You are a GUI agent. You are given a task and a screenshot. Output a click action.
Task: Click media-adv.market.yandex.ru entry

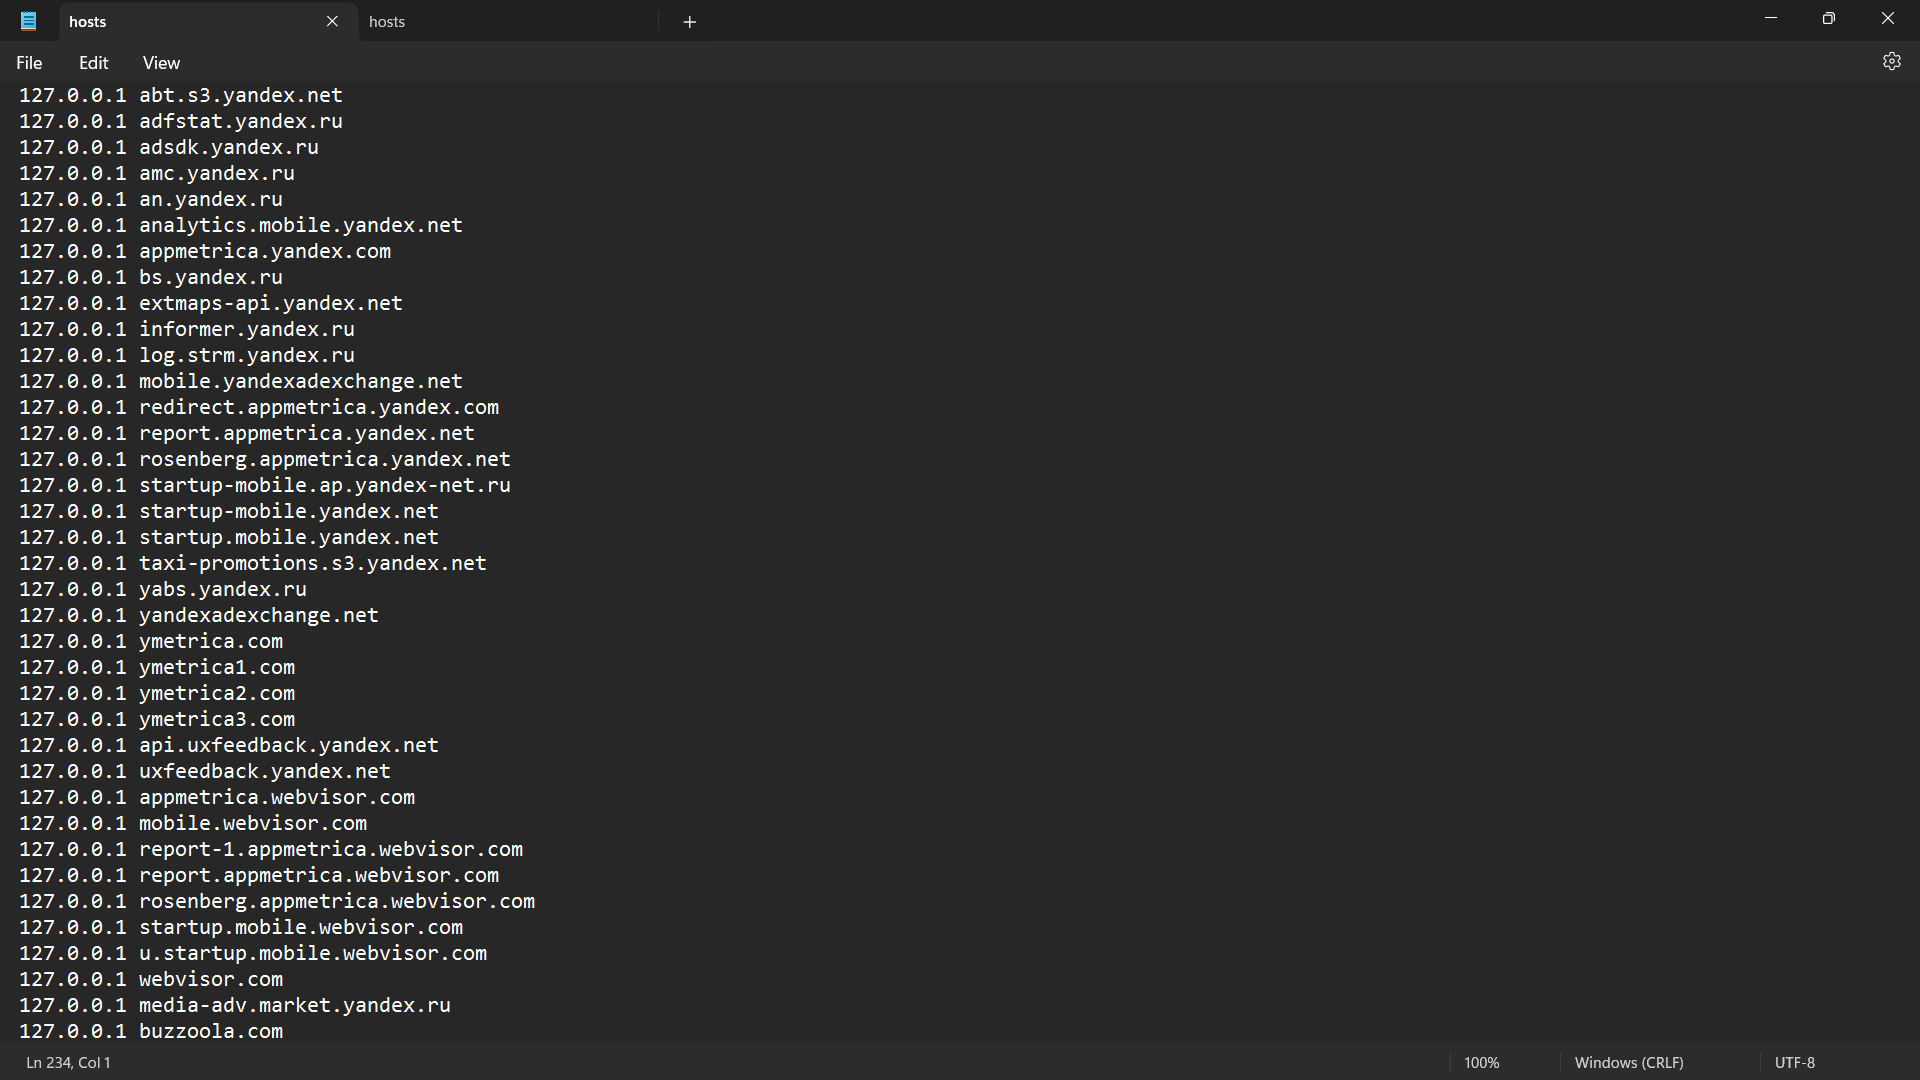pos(235,1005)
